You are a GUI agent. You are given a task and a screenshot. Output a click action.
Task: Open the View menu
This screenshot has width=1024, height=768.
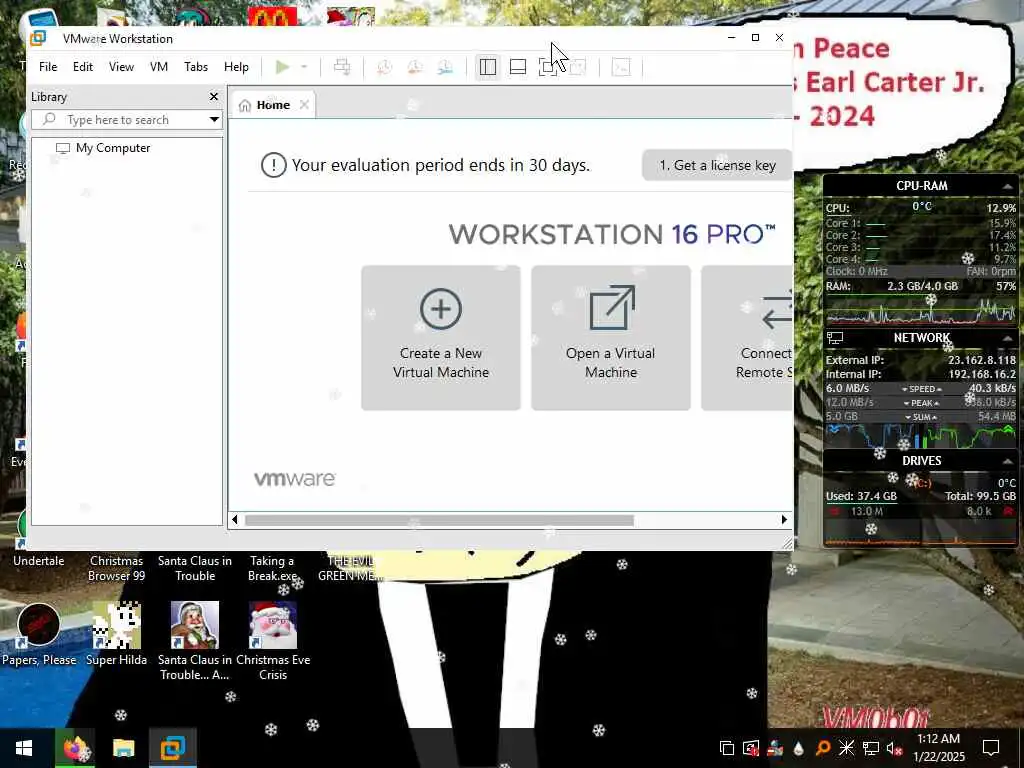click(121, 67)
